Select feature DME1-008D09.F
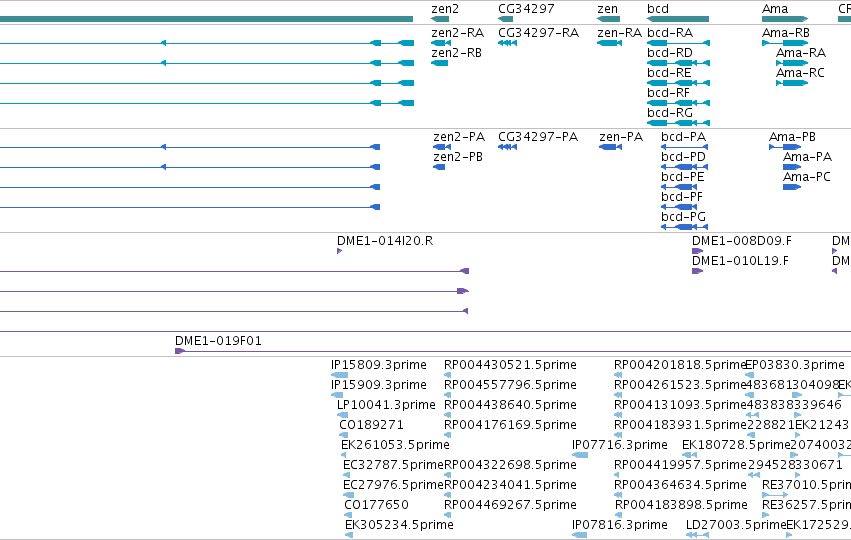 (741, 242)
